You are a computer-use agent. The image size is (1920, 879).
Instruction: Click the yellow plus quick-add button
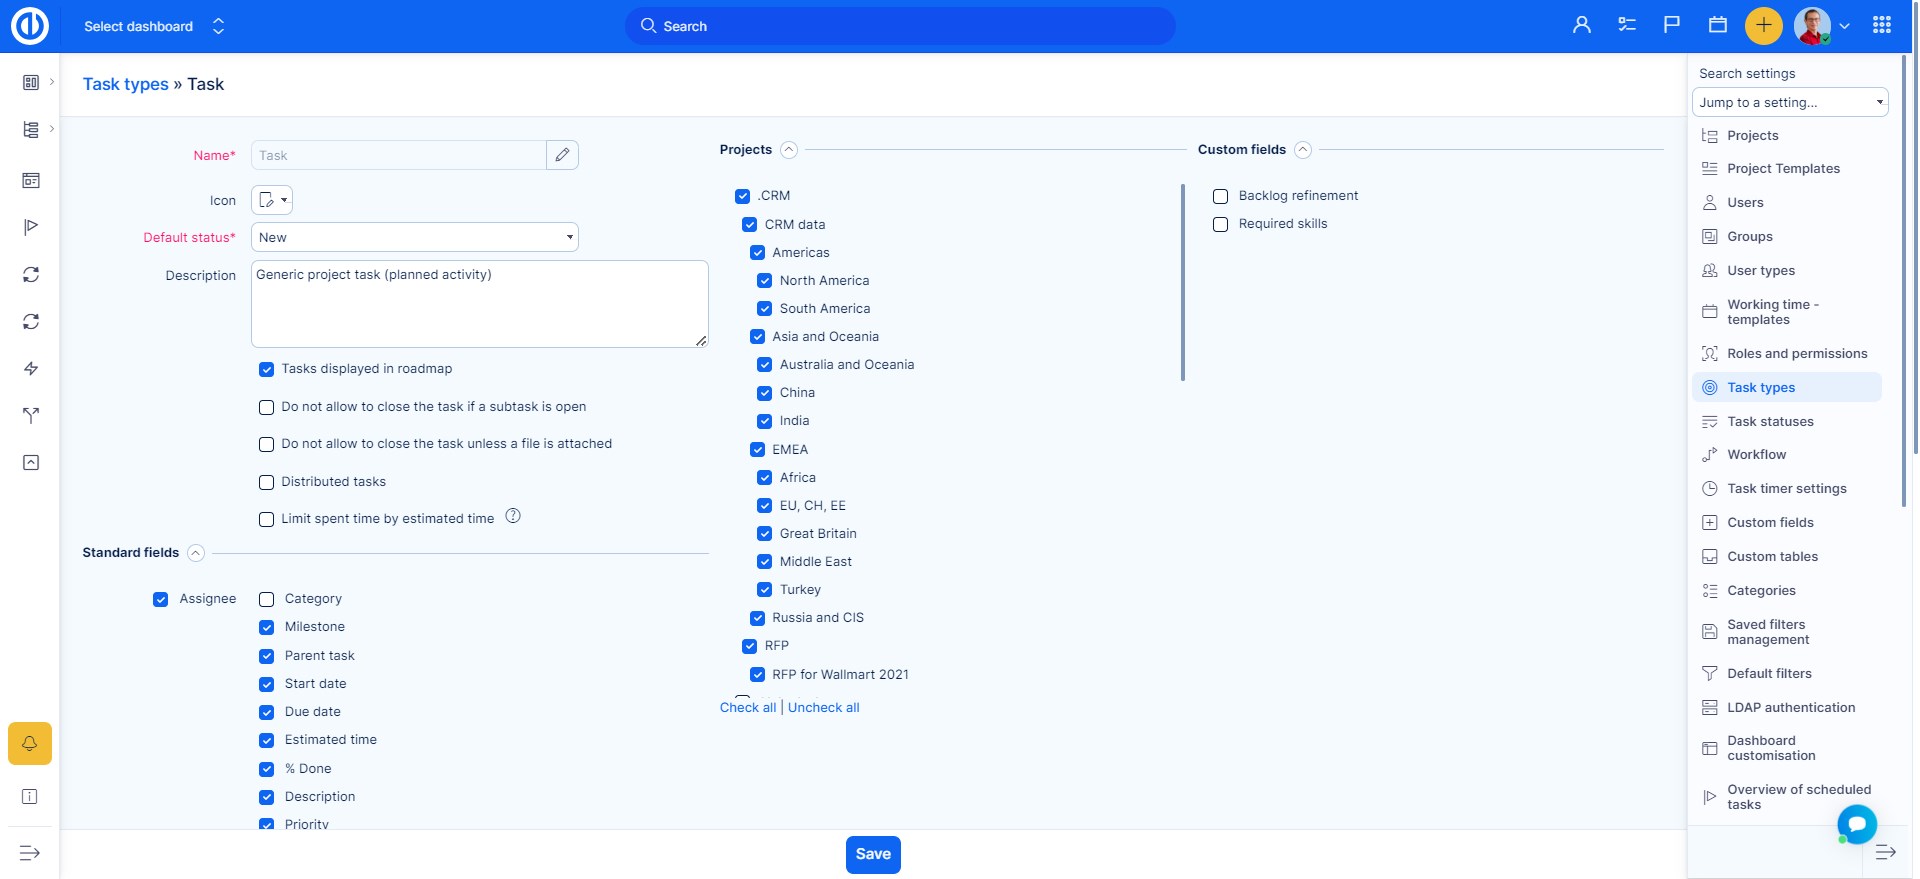[x=1763, y=26]
